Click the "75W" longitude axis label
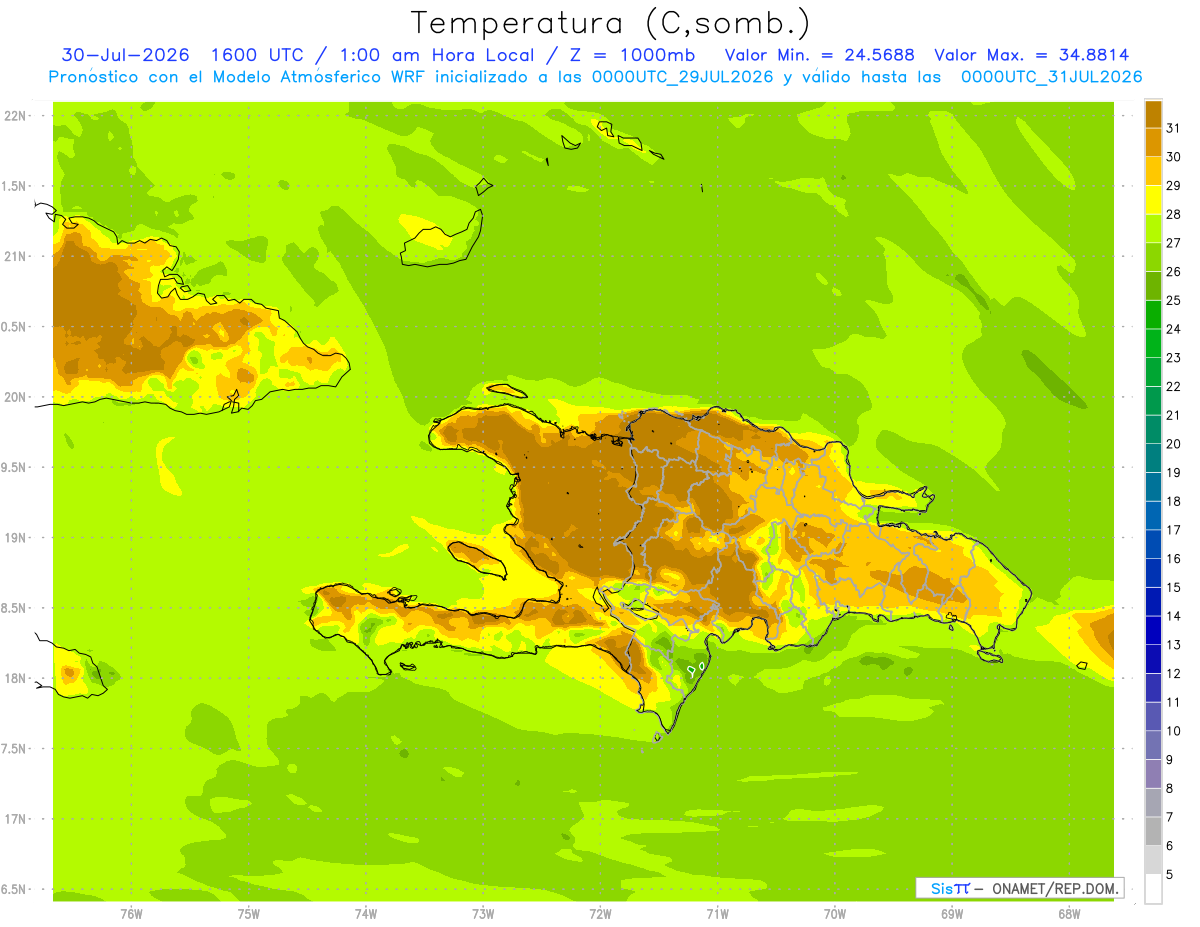 249,913
